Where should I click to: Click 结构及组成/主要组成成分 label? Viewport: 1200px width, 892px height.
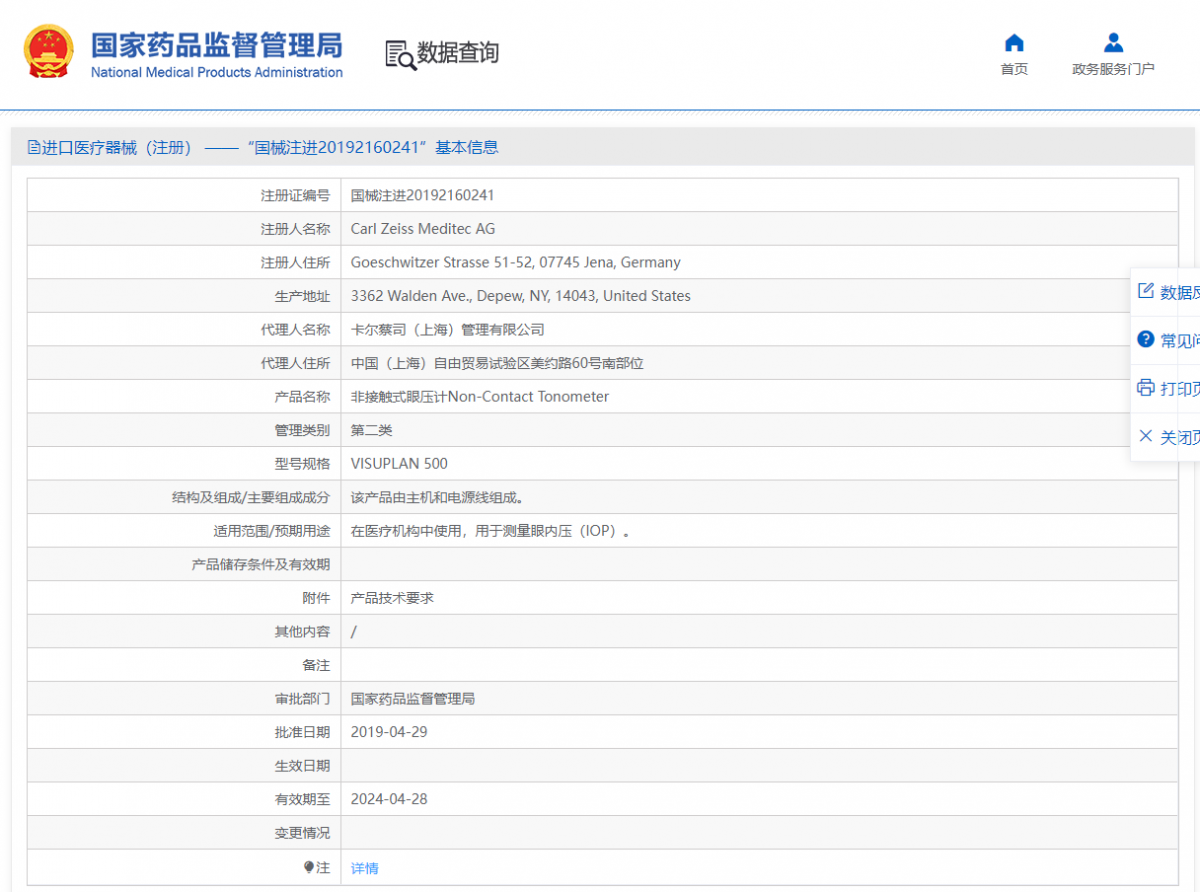click(x=251, y=497)
